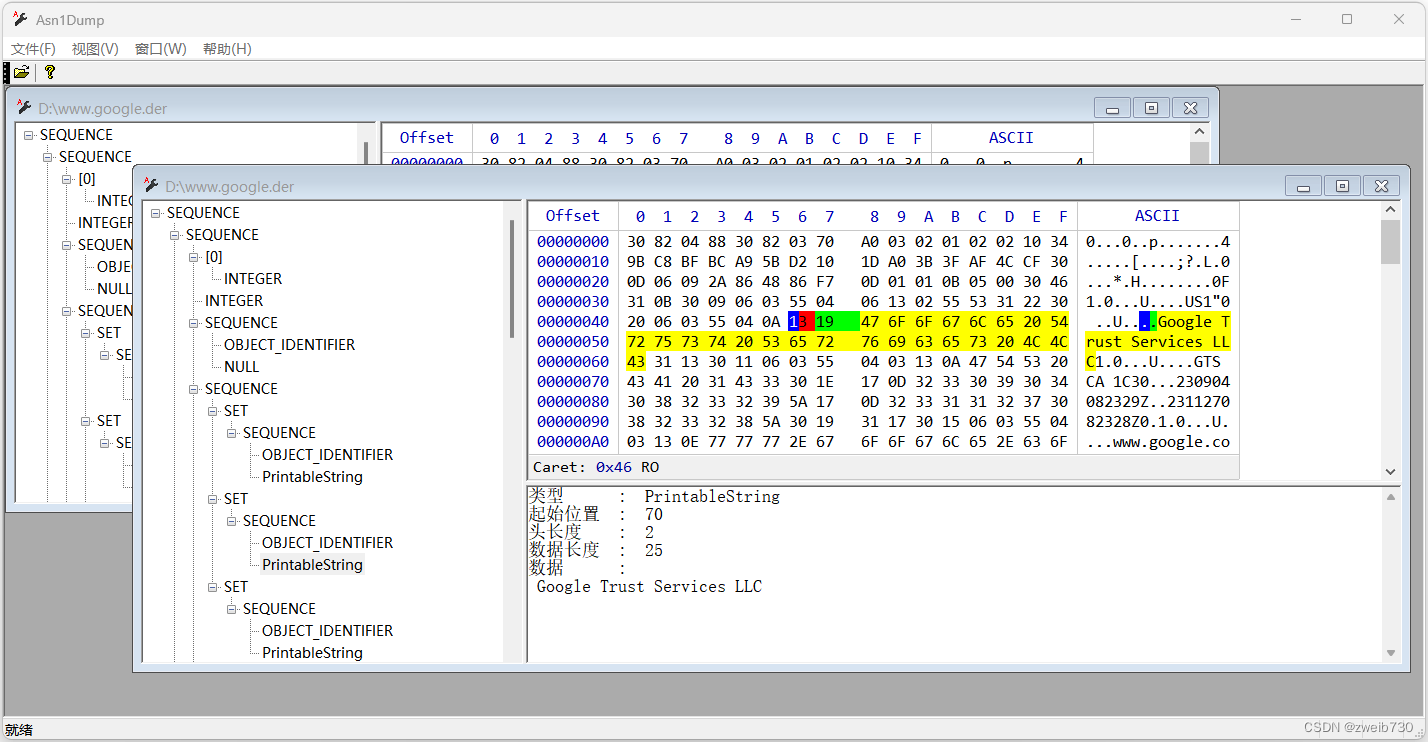1428x742 pixels.
Task: Click the Asn1Dump app icon in main title bar
Action: [20, 19]
